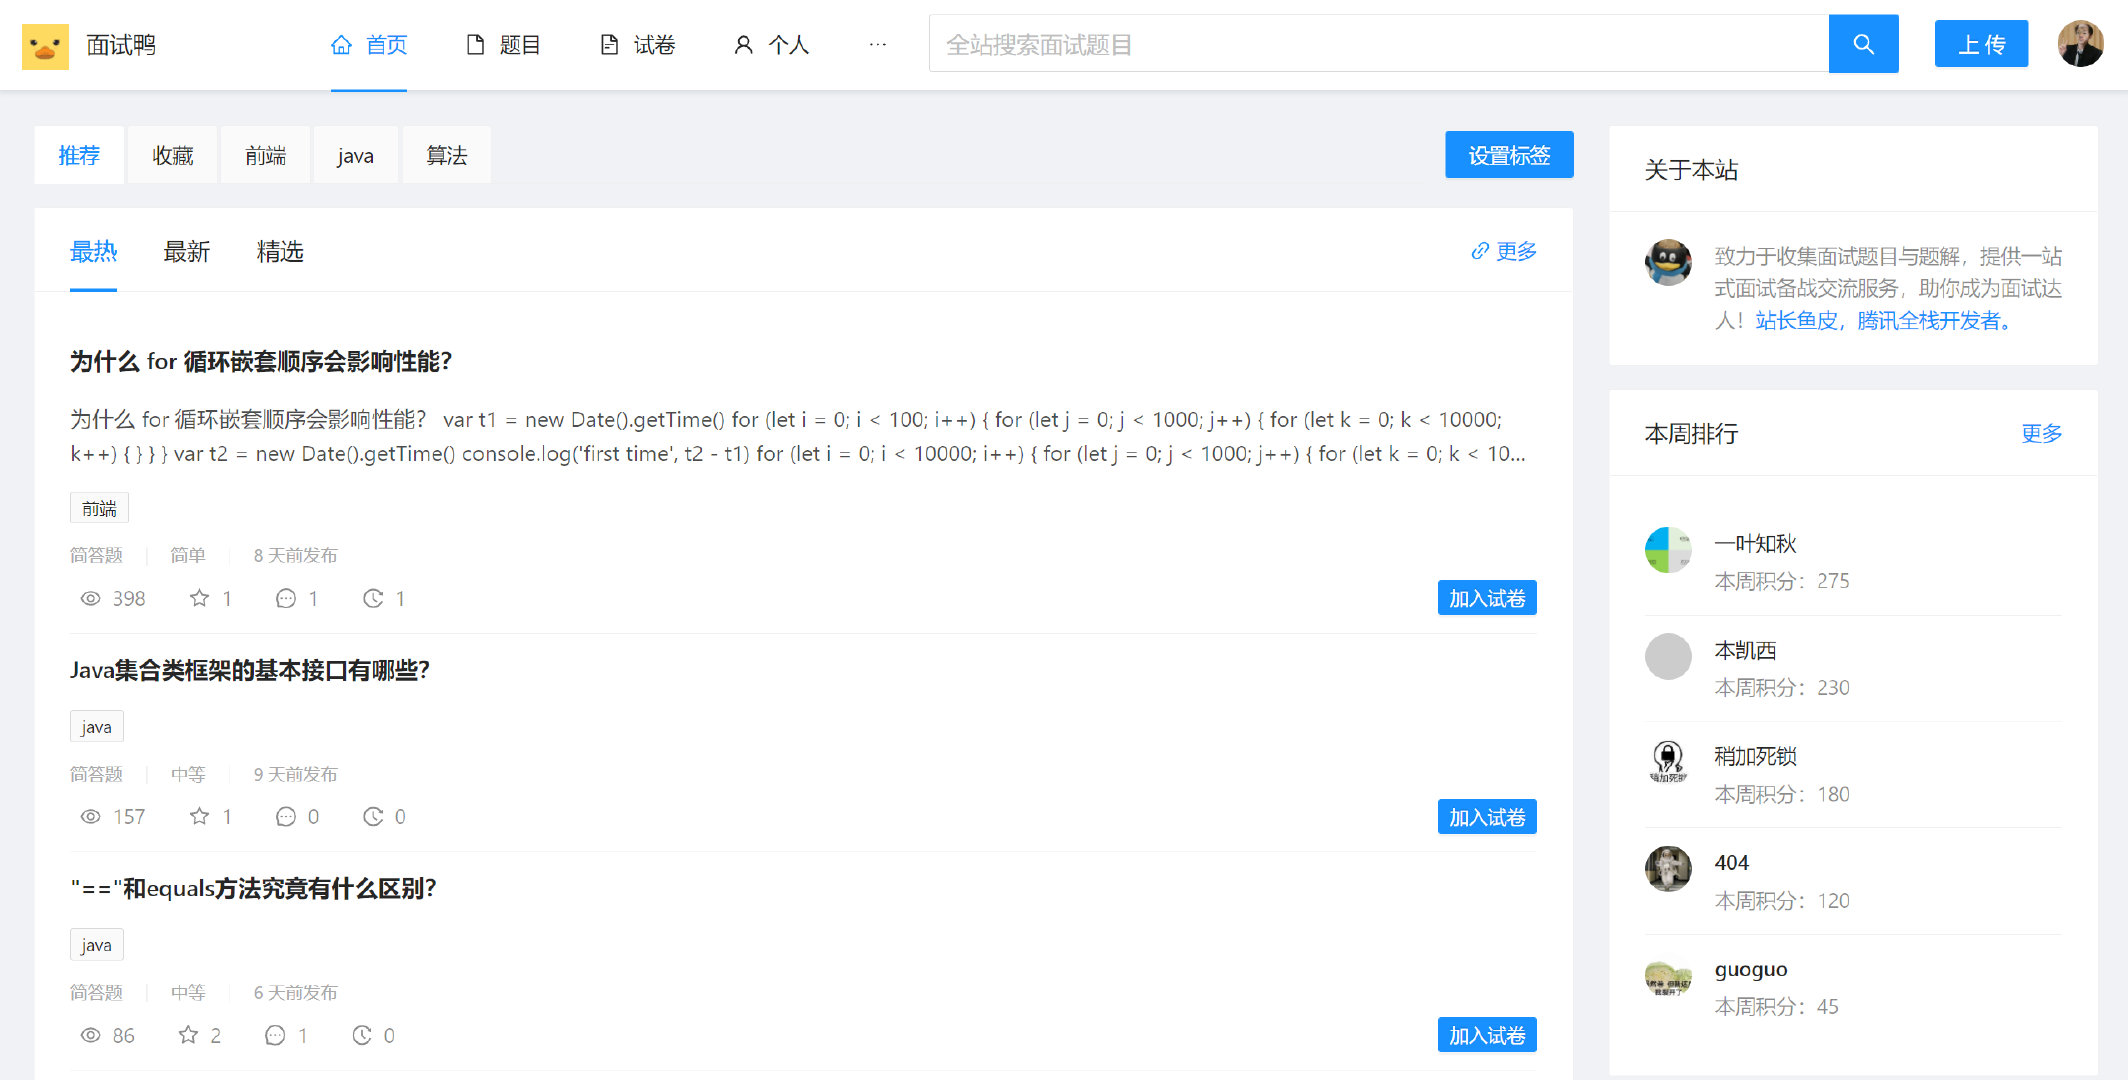Click the search magnifier icon
2128x1080 pixels.
pyautogui.click(x=1864, y=45)
